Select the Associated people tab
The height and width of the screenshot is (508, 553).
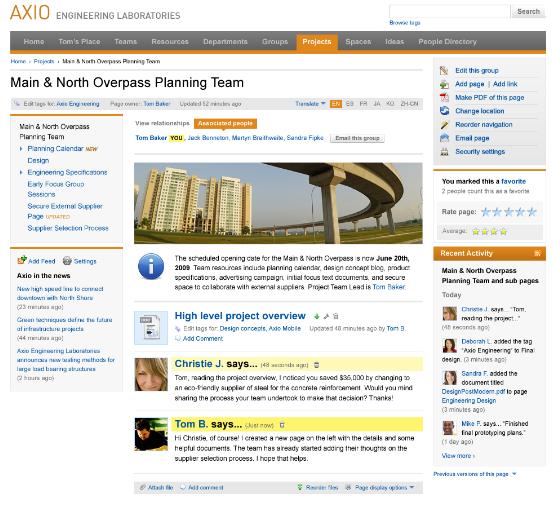(x=225, y=123)
